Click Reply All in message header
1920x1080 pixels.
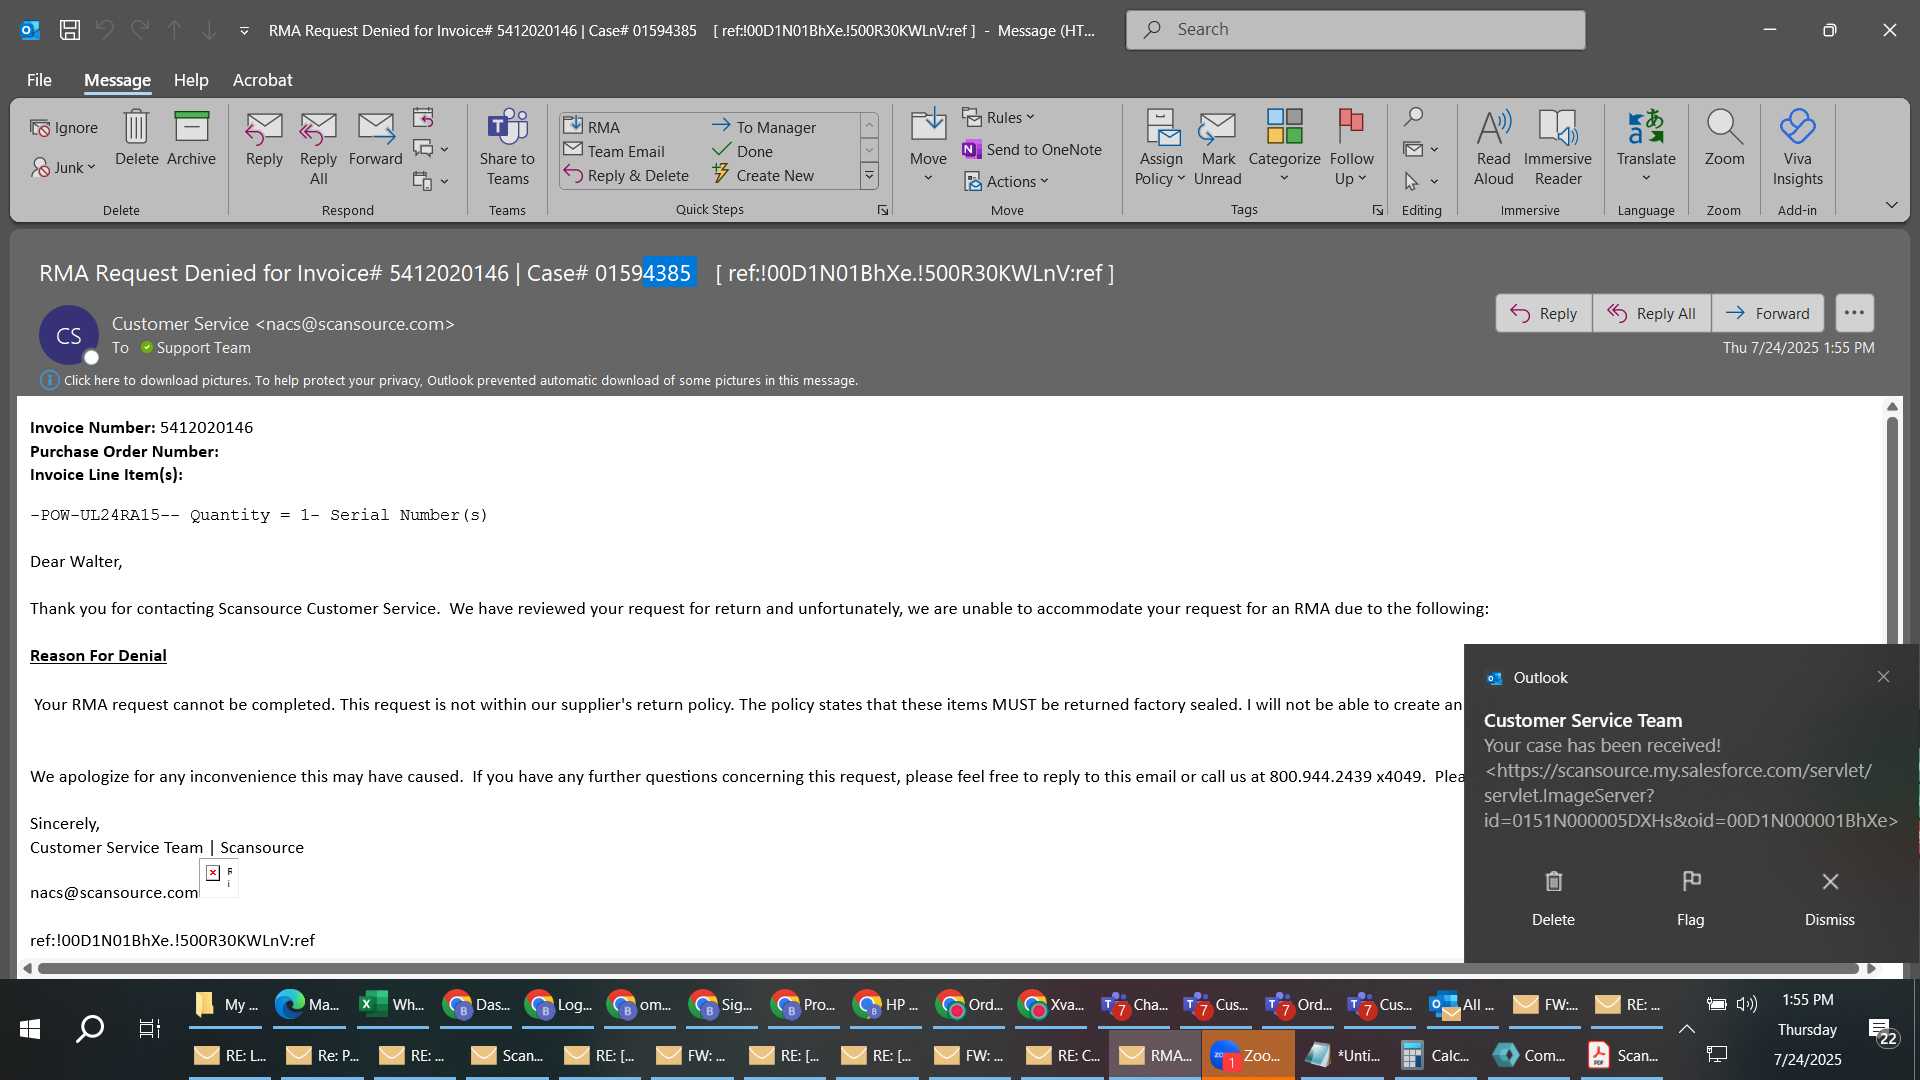point(1651,313)
